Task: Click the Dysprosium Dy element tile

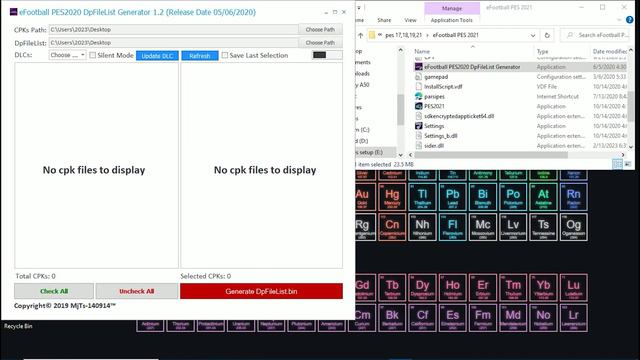Action: point(422,287)
